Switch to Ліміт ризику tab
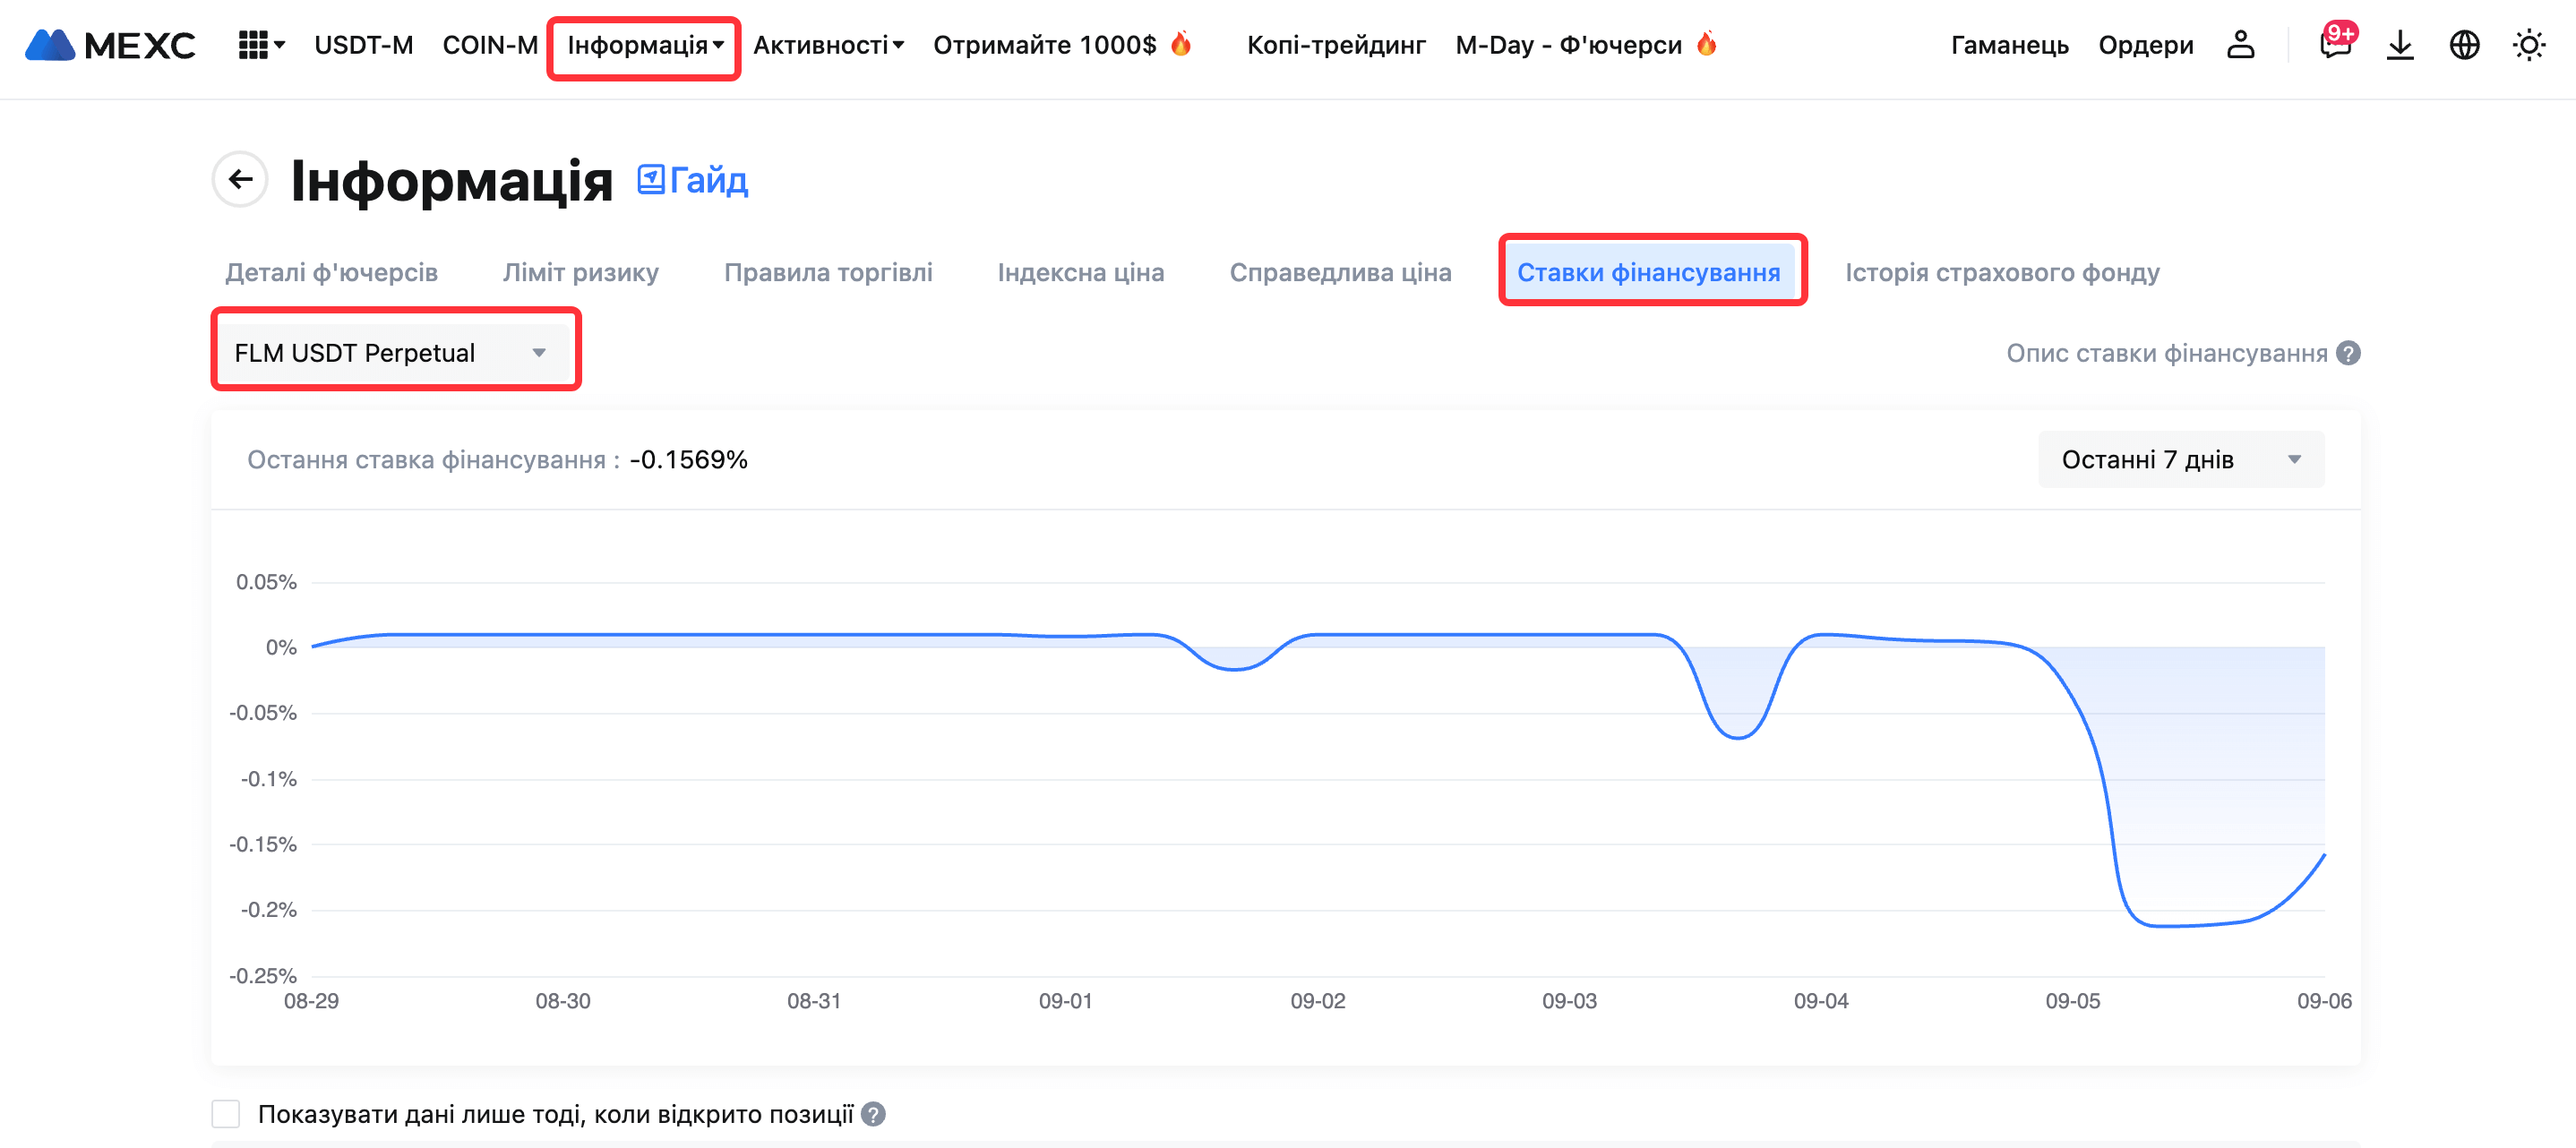Viewport: 2576px width, 1148px height. click(x=580, y=272)
